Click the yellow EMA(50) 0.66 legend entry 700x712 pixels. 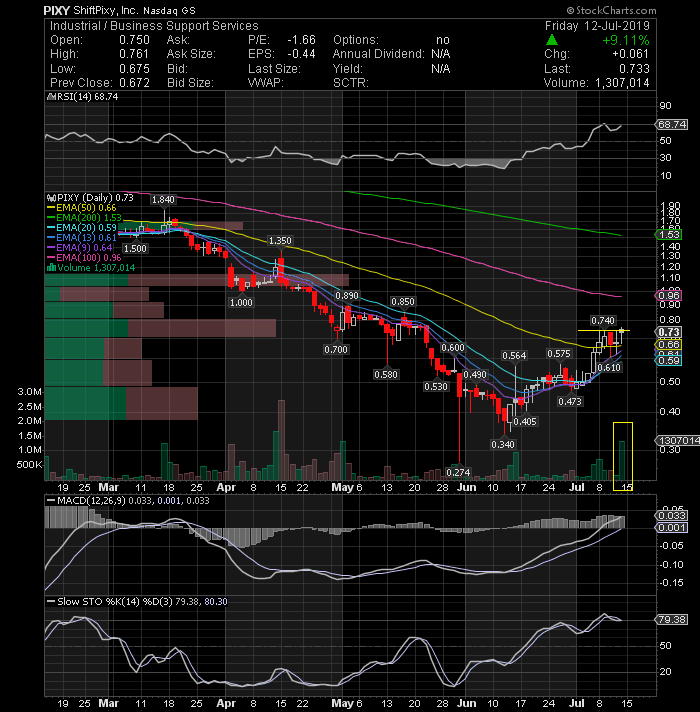click(x=82, y=208)
